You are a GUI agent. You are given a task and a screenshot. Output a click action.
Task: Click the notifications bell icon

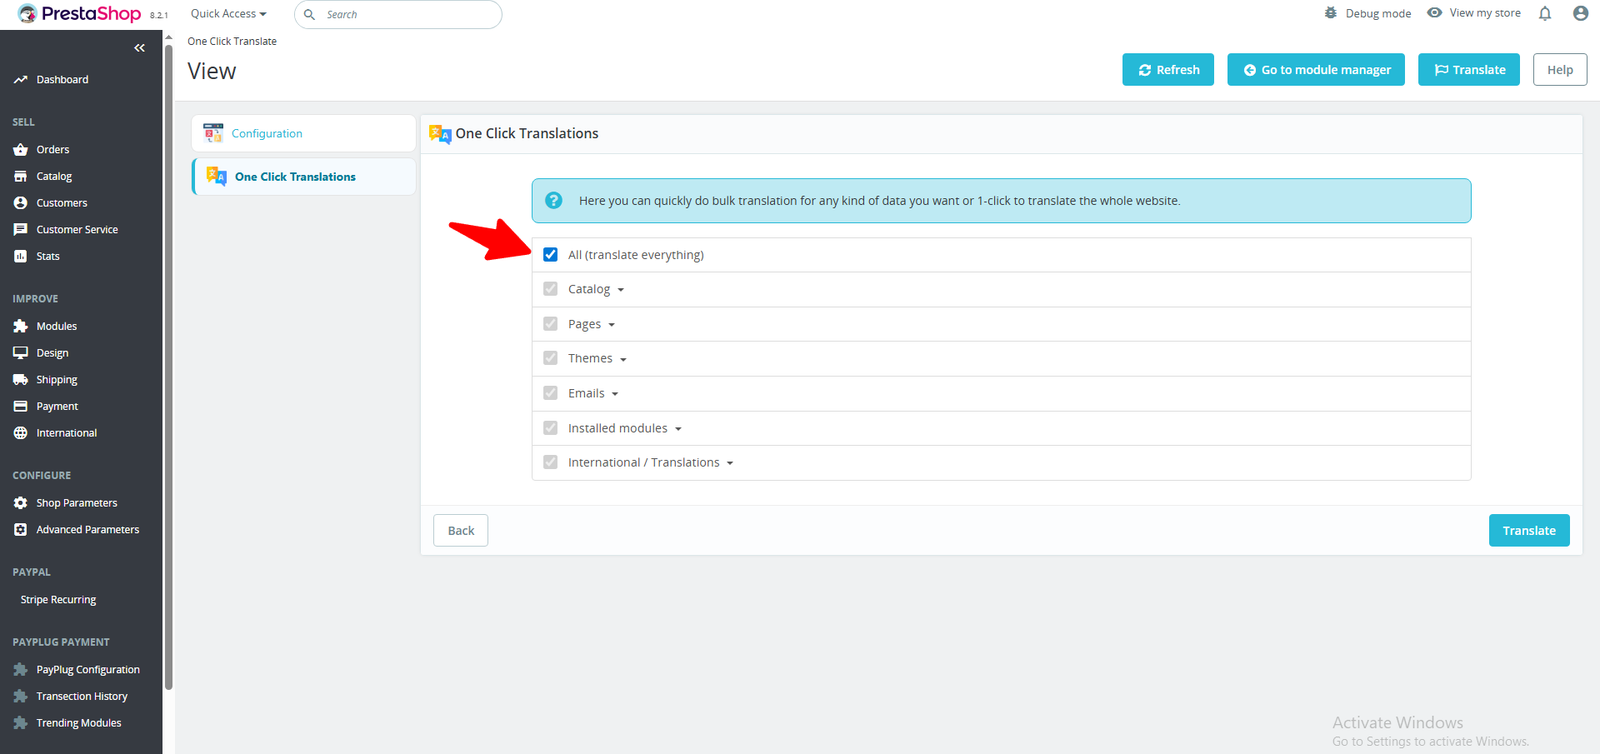pos(1544,14)
